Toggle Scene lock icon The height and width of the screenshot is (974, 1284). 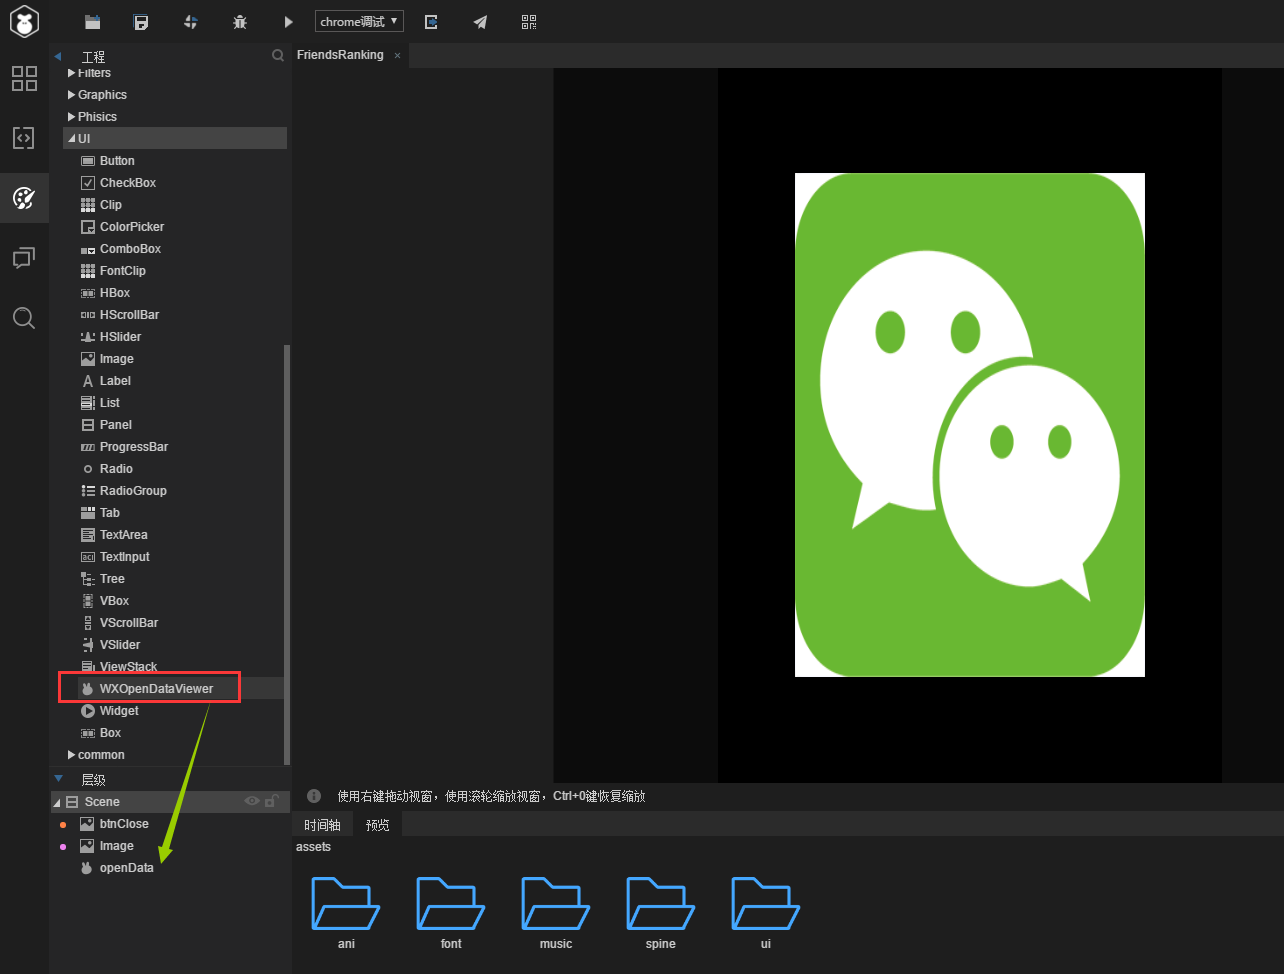coord(271,801)
